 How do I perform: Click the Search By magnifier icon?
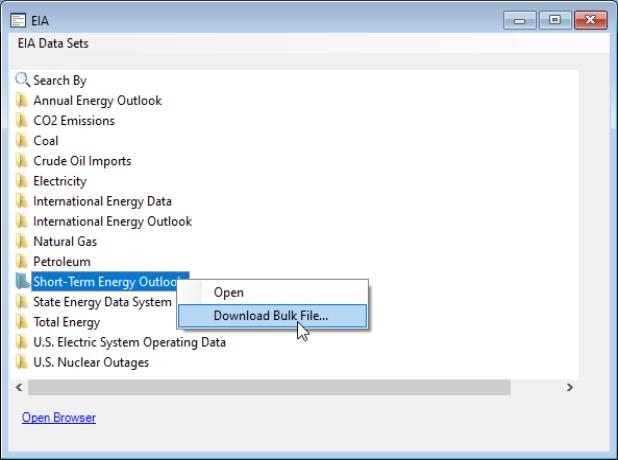coord(22,80)
